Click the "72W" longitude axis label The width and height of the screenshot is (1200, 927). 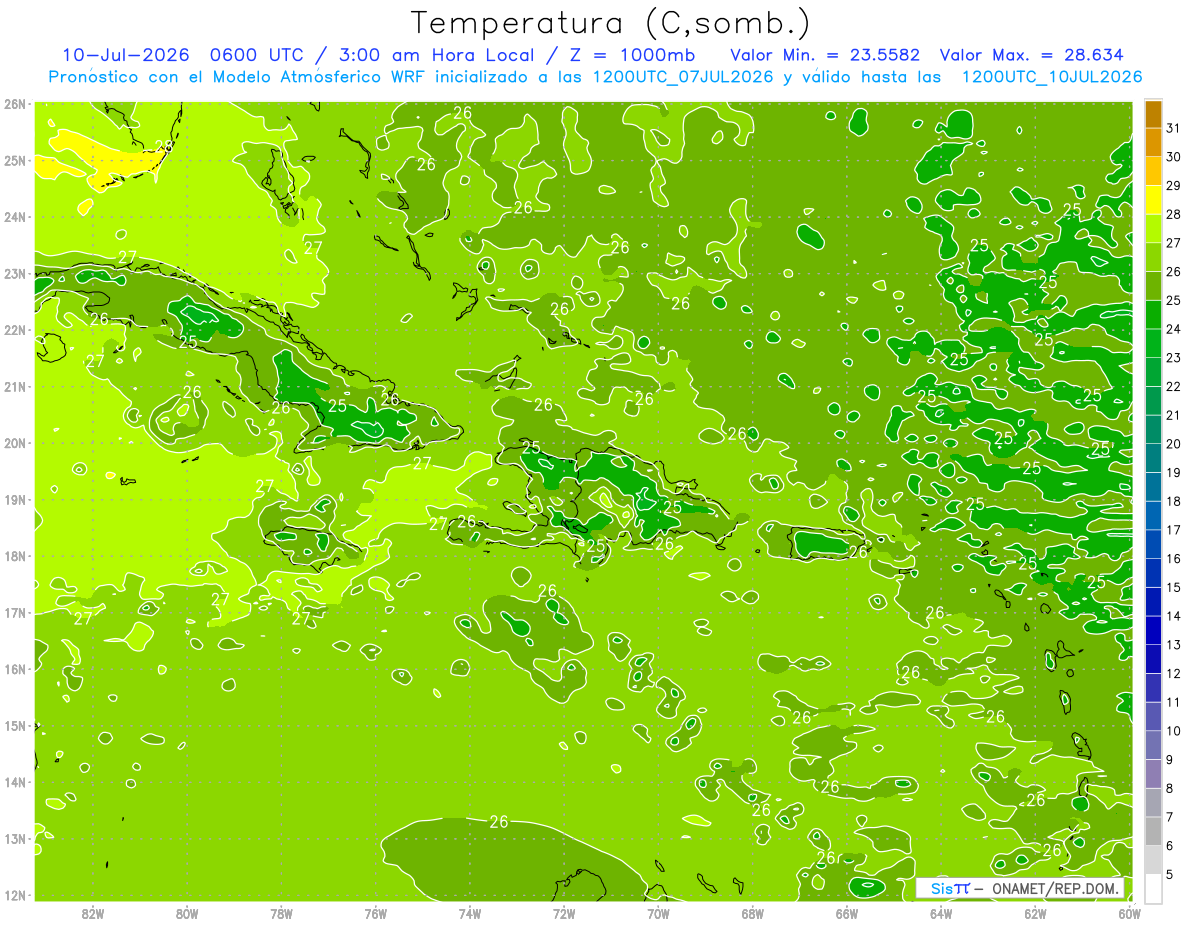coord(564,913)
